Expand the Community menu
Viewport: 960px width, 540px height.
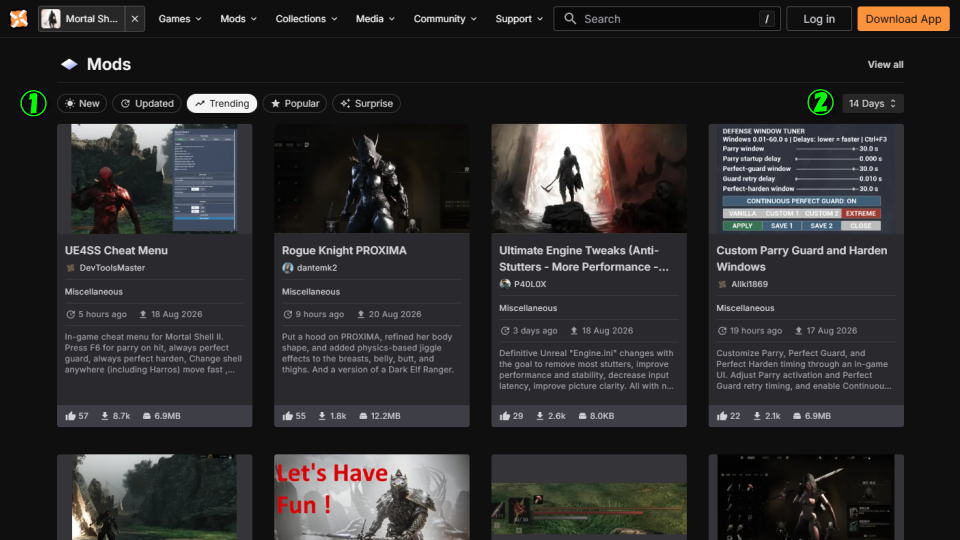tap(444, 19)
